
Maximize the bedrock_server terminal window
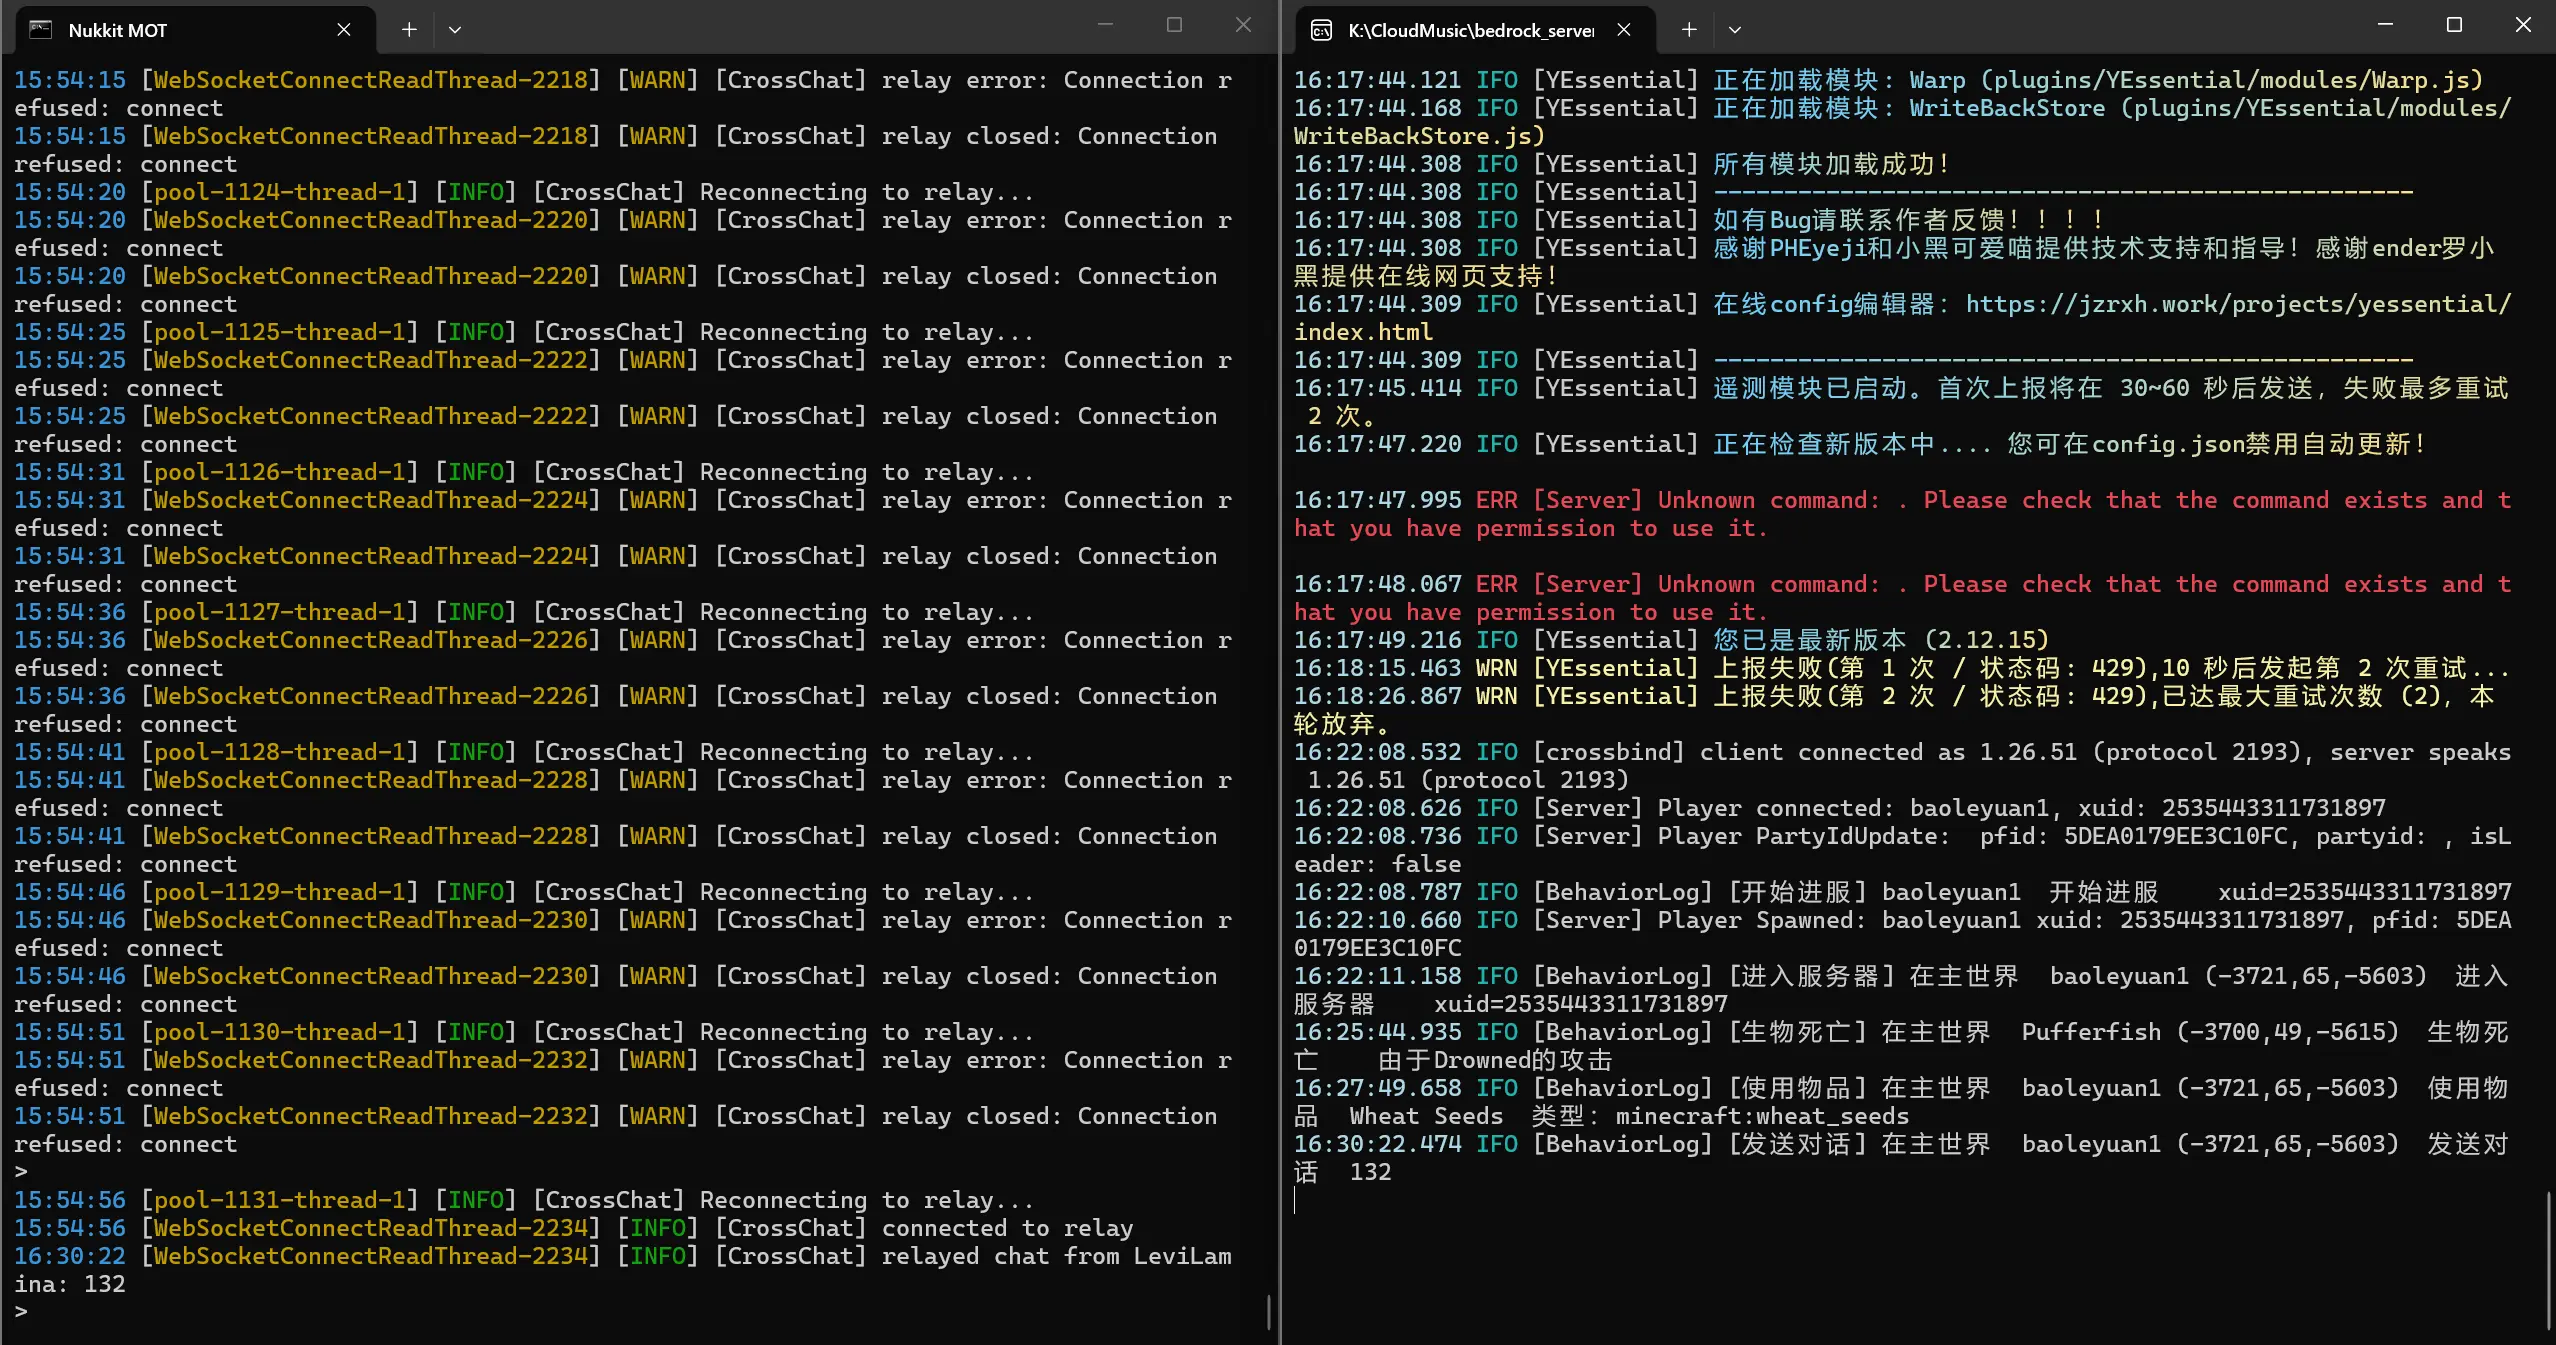2454,25
